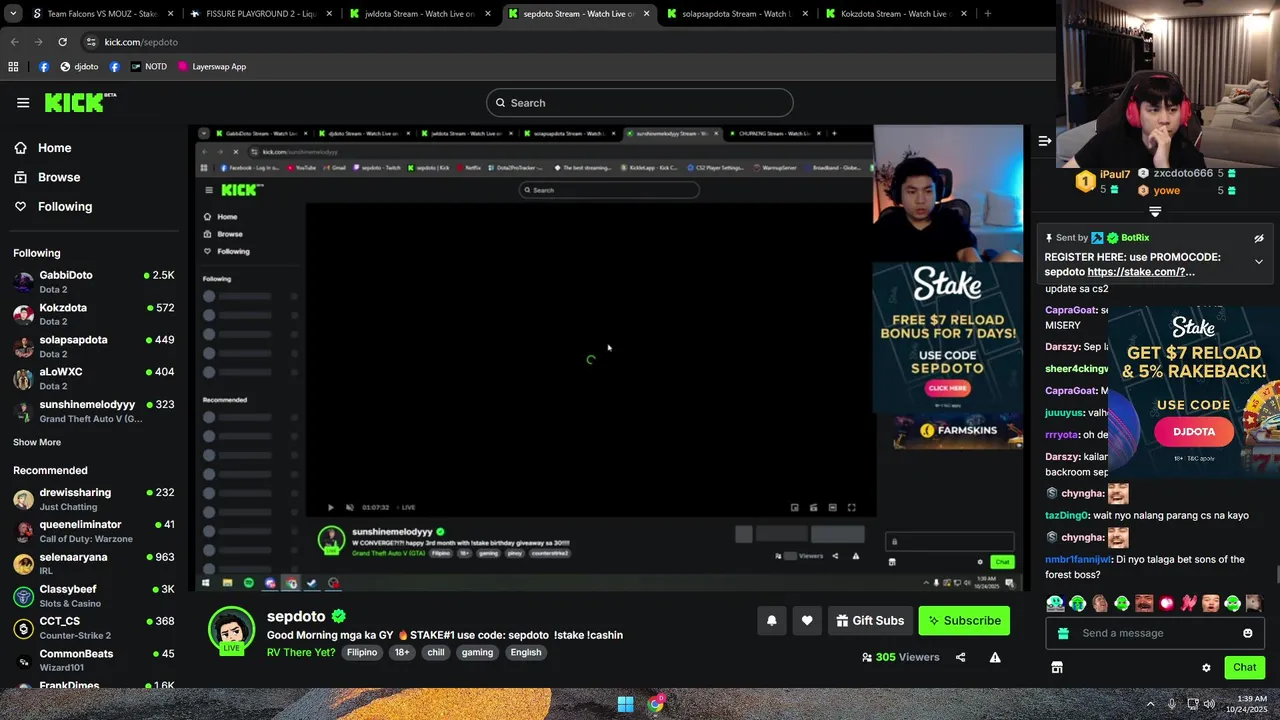Open CCT_CS recommended channel
The image size is (1280, 720).
pyautogui.click(x=94, y=628)
